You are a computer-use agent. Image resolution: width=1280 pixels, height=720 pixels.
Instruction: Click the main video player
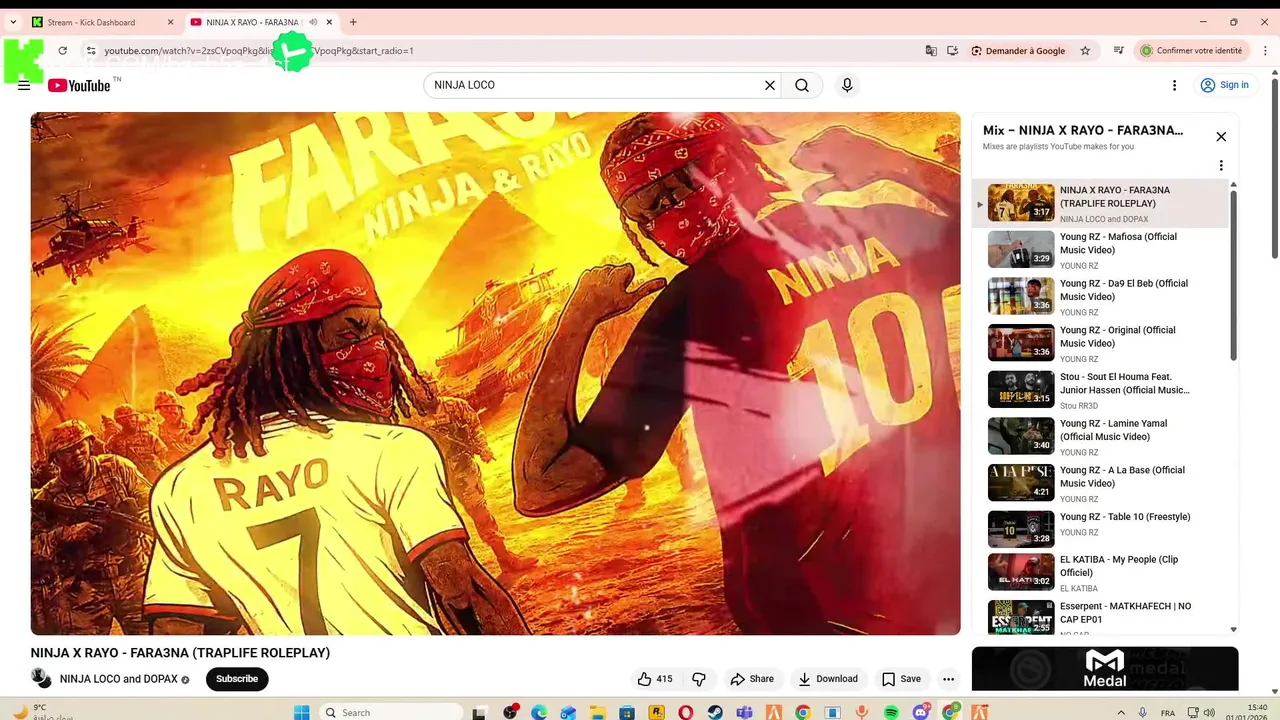[x=495, y=373]
